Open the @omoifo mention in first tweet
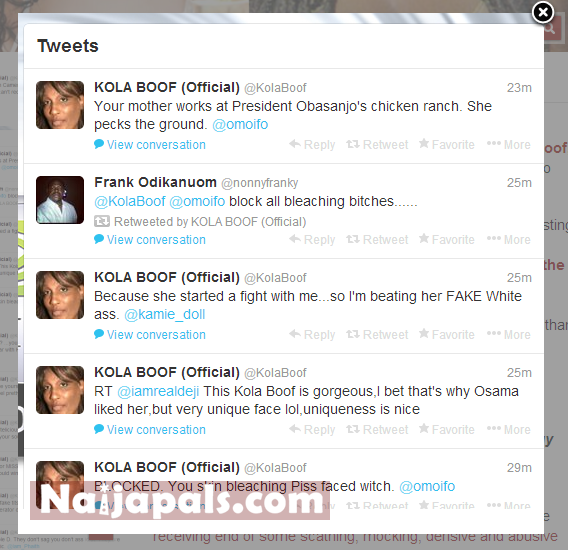This screenshot has height=550, width=568. point(240,124)
